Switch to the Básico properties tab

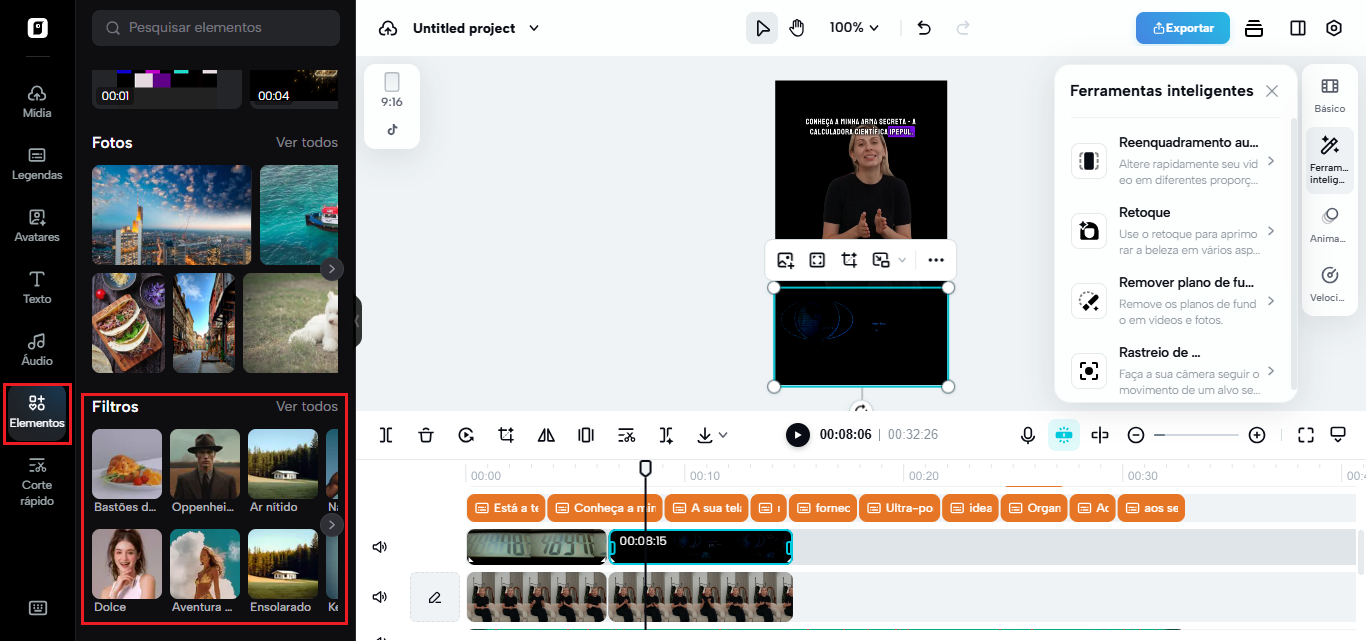1330,95
